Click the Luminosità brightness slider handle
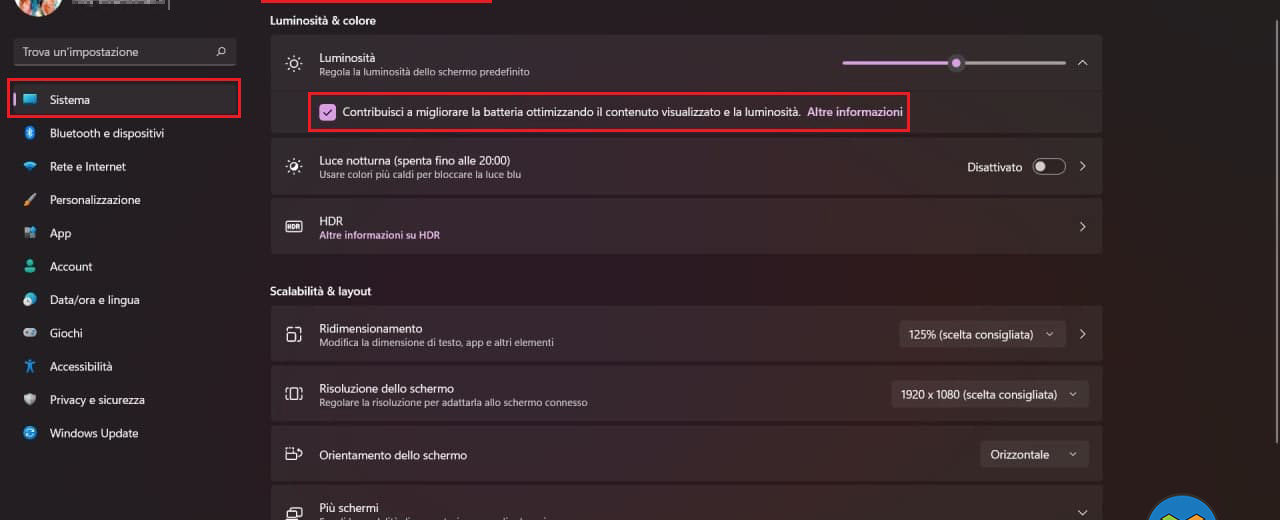Screen dimensions: 1280x520 [x=957, y=63]
